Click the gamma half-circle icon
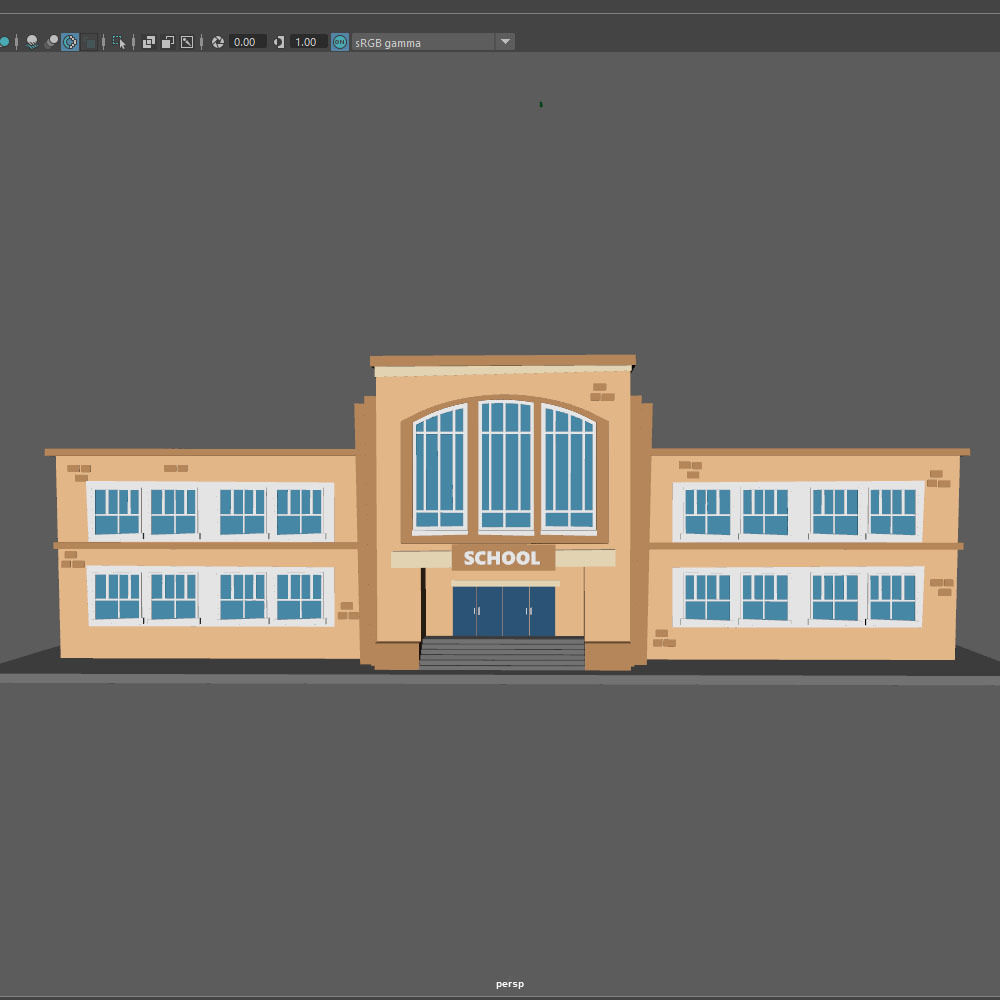 279,42
